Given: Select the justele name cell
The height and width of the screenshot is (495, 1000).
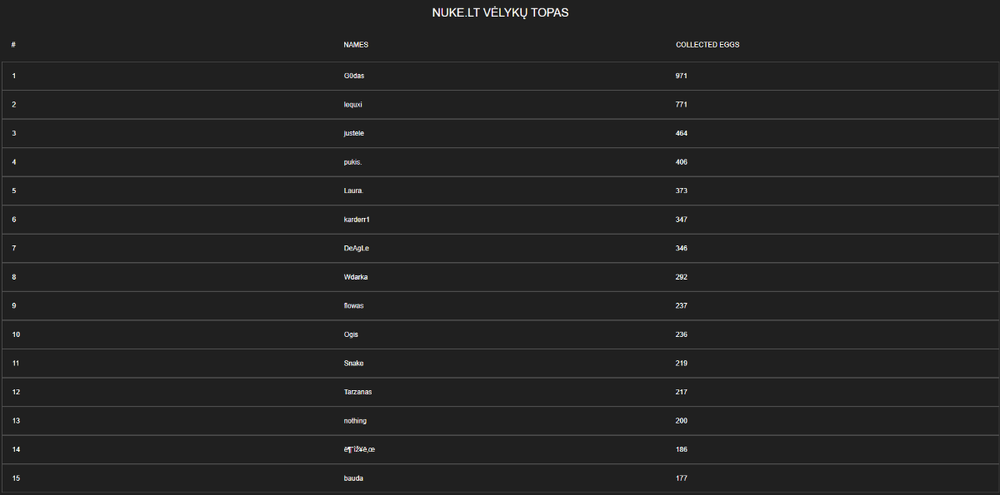Looking at the screenshot, I should [x=355, y=133].
